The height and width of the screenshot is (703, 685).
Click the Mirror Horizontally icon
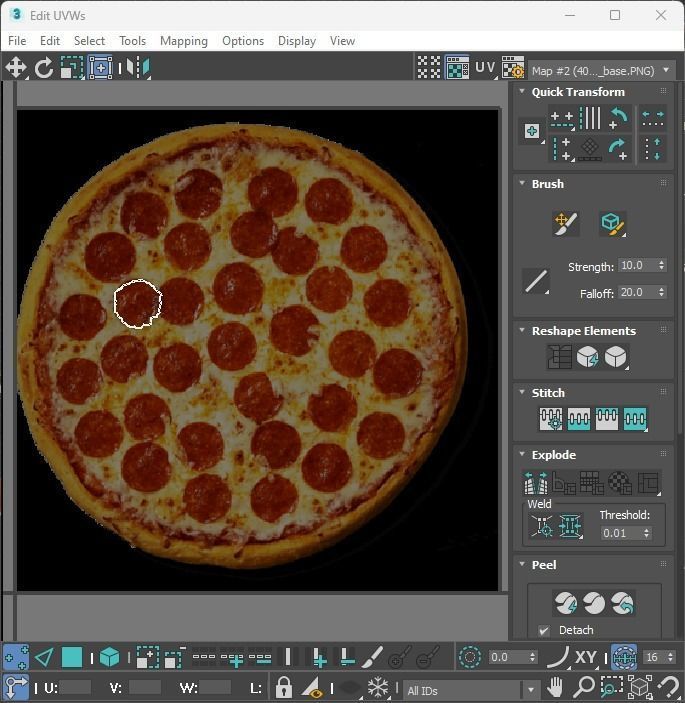tap(138, 68)
